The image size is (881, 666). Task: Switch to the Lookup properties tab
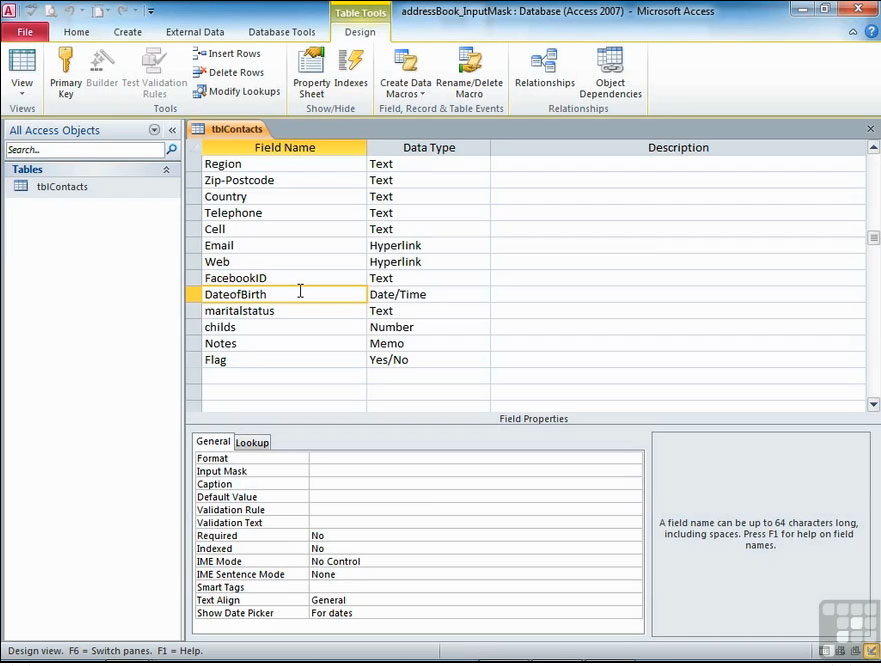tap(252, 442)
